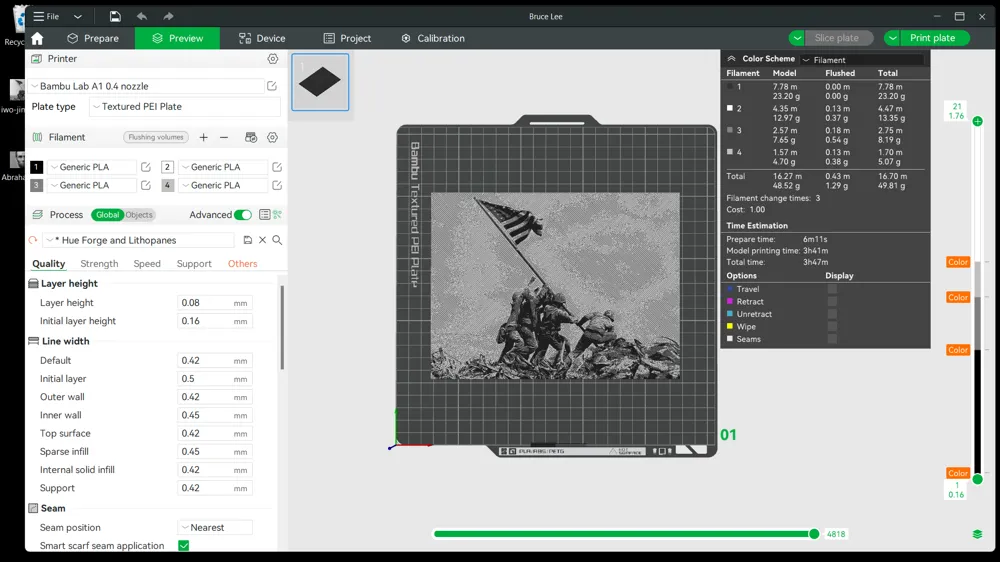Open the printer selection dropdown
The height and width of the screenshot is (562, 1000).
coord(145,86)
